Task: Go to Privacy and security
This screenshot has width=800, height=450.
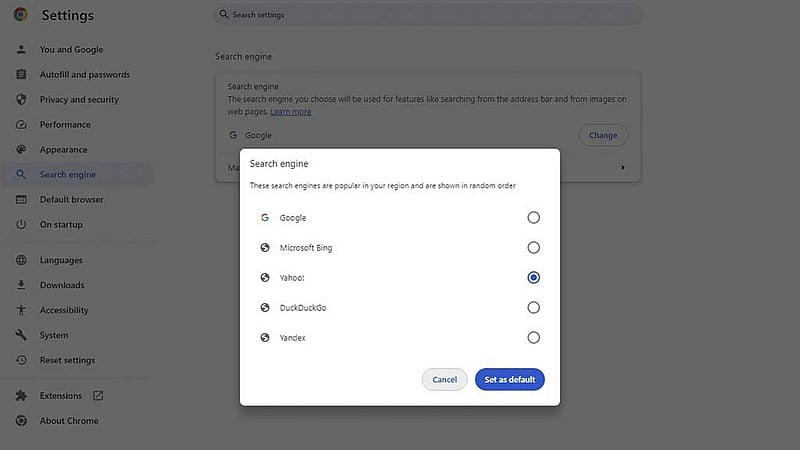Action: click(x=79, y=99)
